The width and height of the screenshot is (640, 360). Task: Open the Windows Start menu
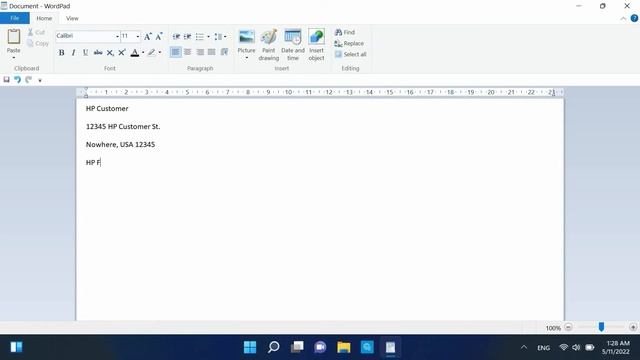tap(250, 347)
